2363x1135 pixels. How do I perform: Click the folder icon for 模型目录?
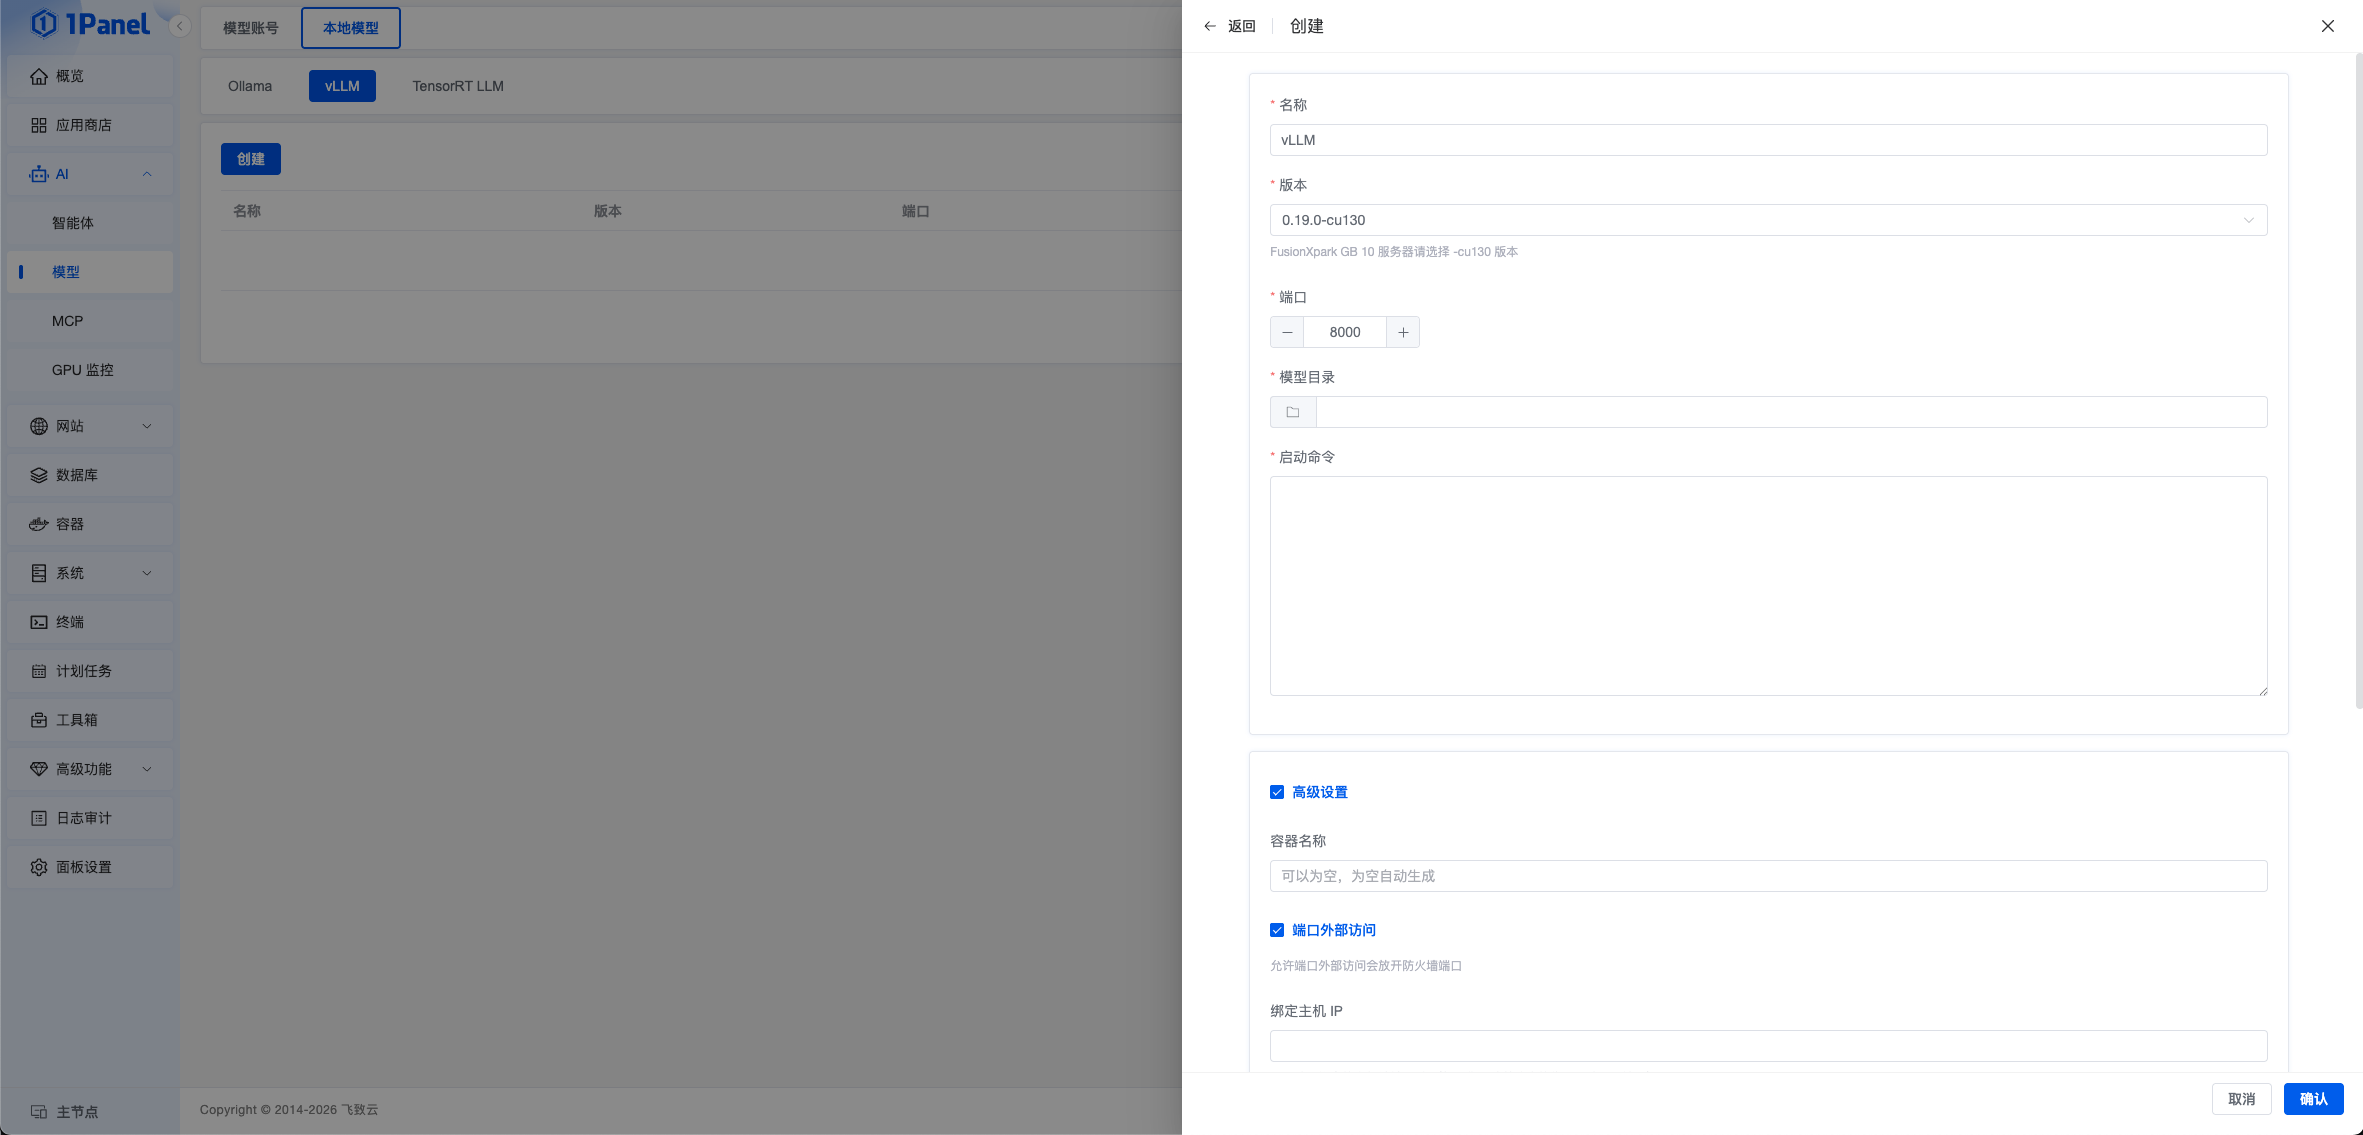pos(1293,412)
